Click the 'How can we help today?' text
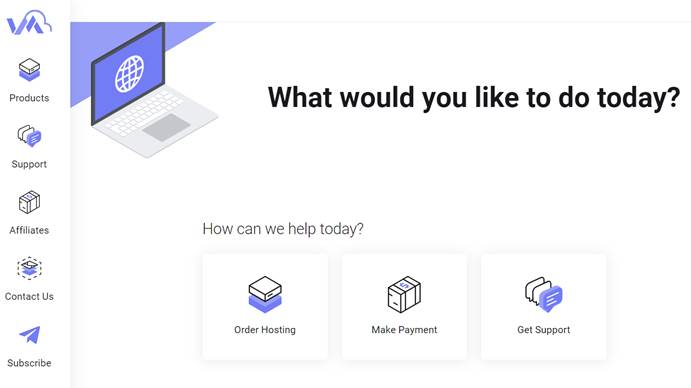 (283, 229)
